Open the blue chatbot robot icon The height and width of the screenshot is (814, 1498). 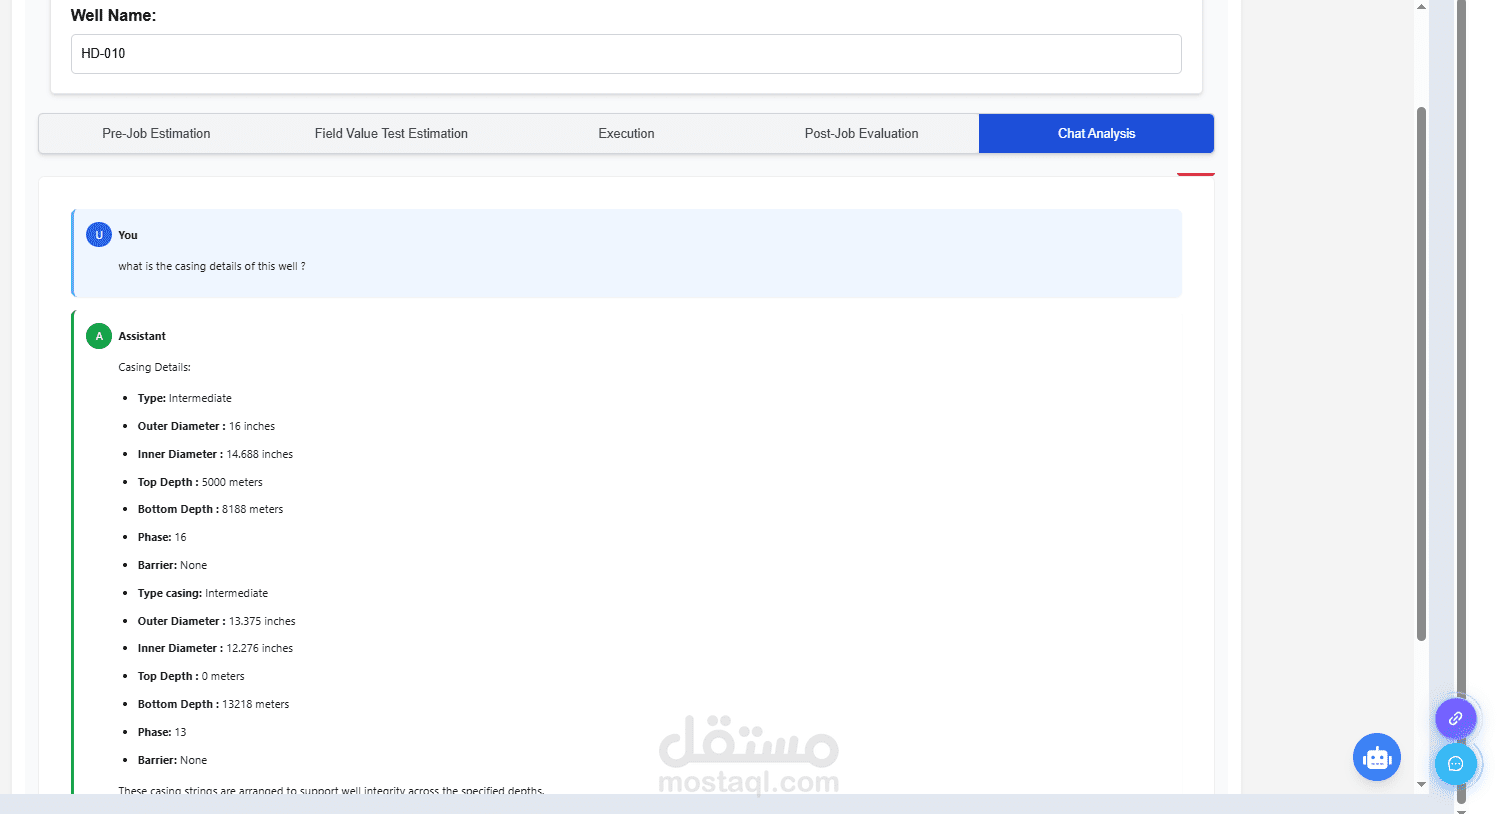(x=1377, y=758)
